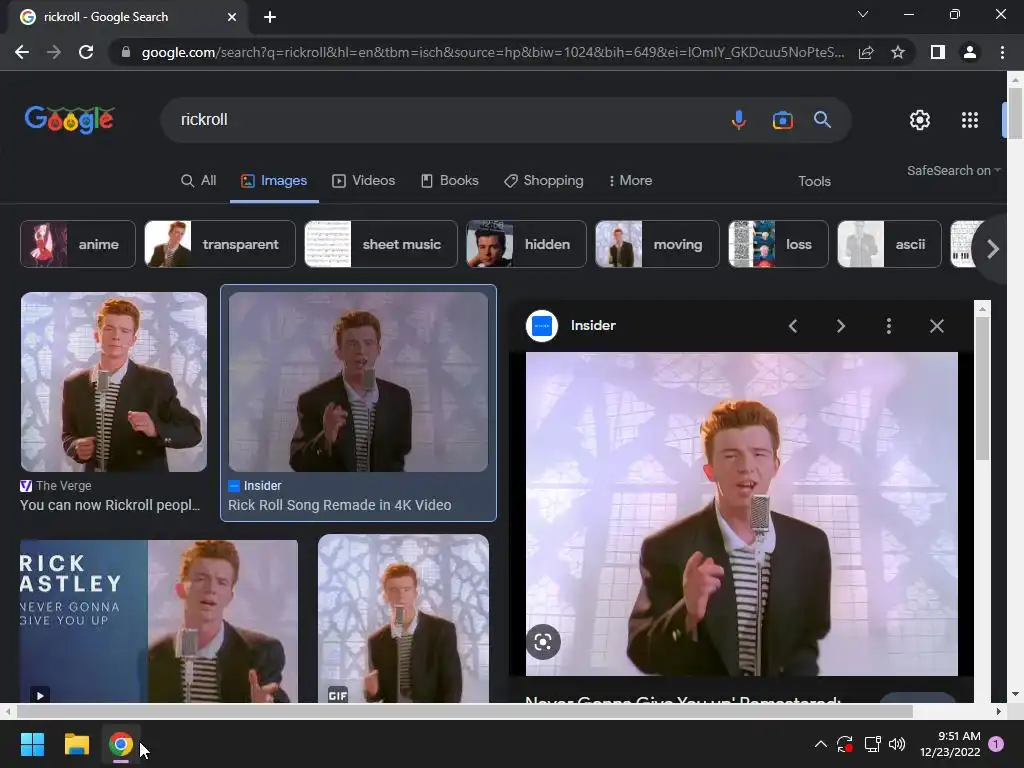Open the network display tray icon

872,744
